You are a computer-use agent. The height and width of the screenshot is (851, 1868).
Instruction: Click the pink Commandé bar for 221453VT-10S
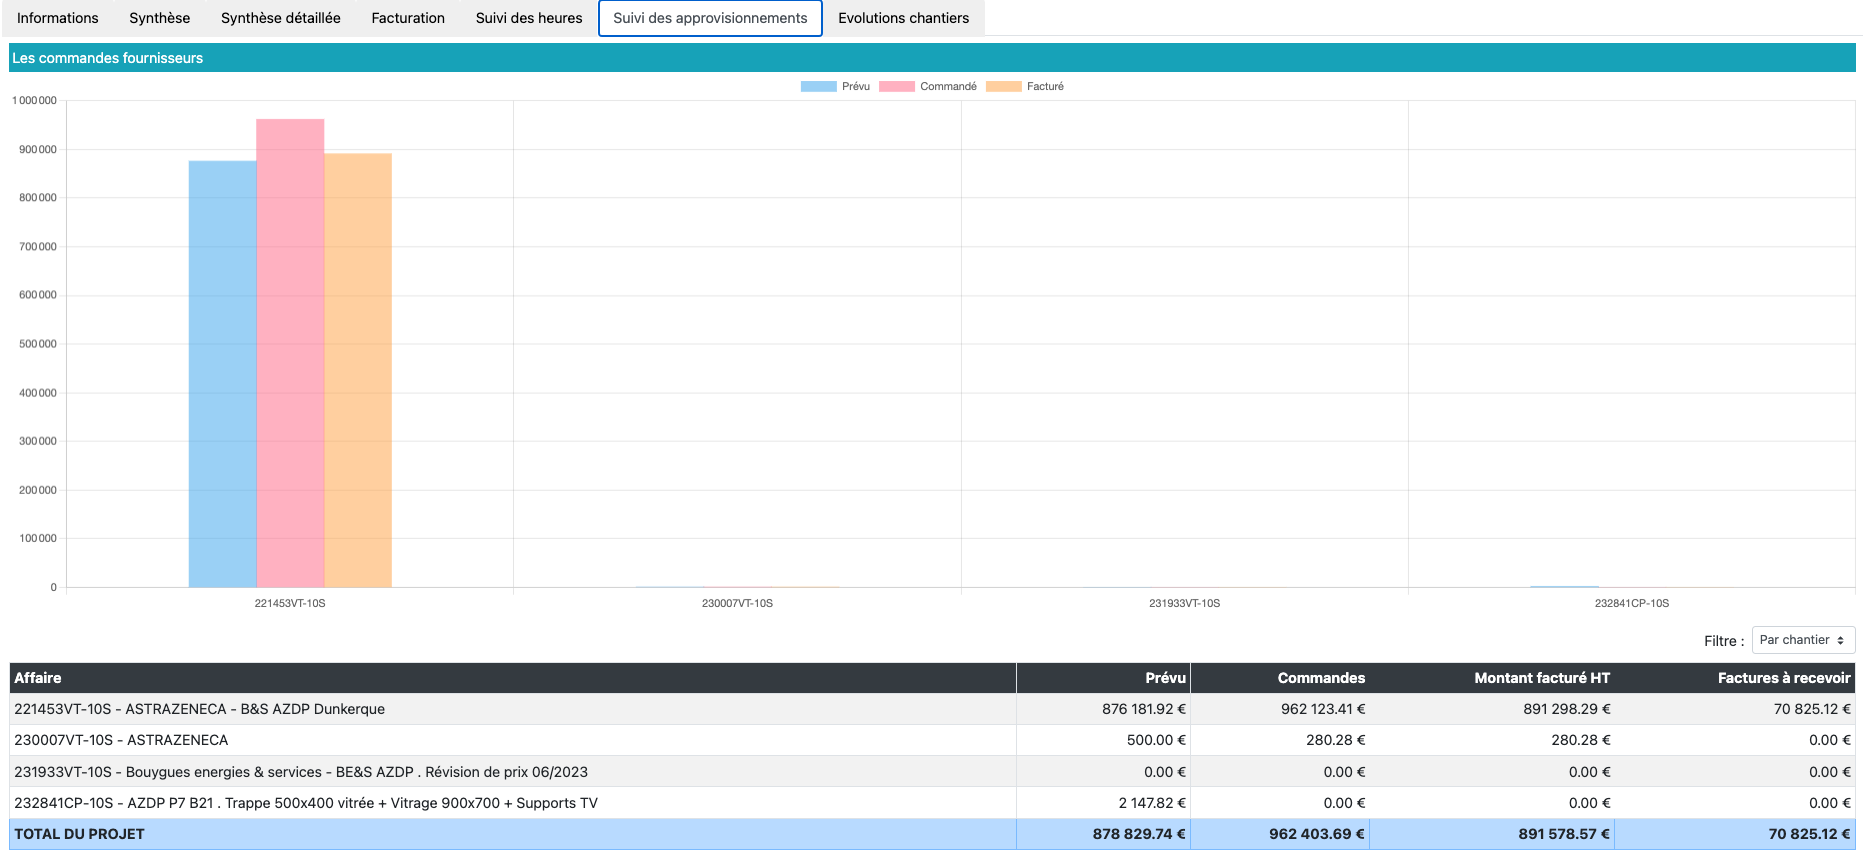(290, 355)
